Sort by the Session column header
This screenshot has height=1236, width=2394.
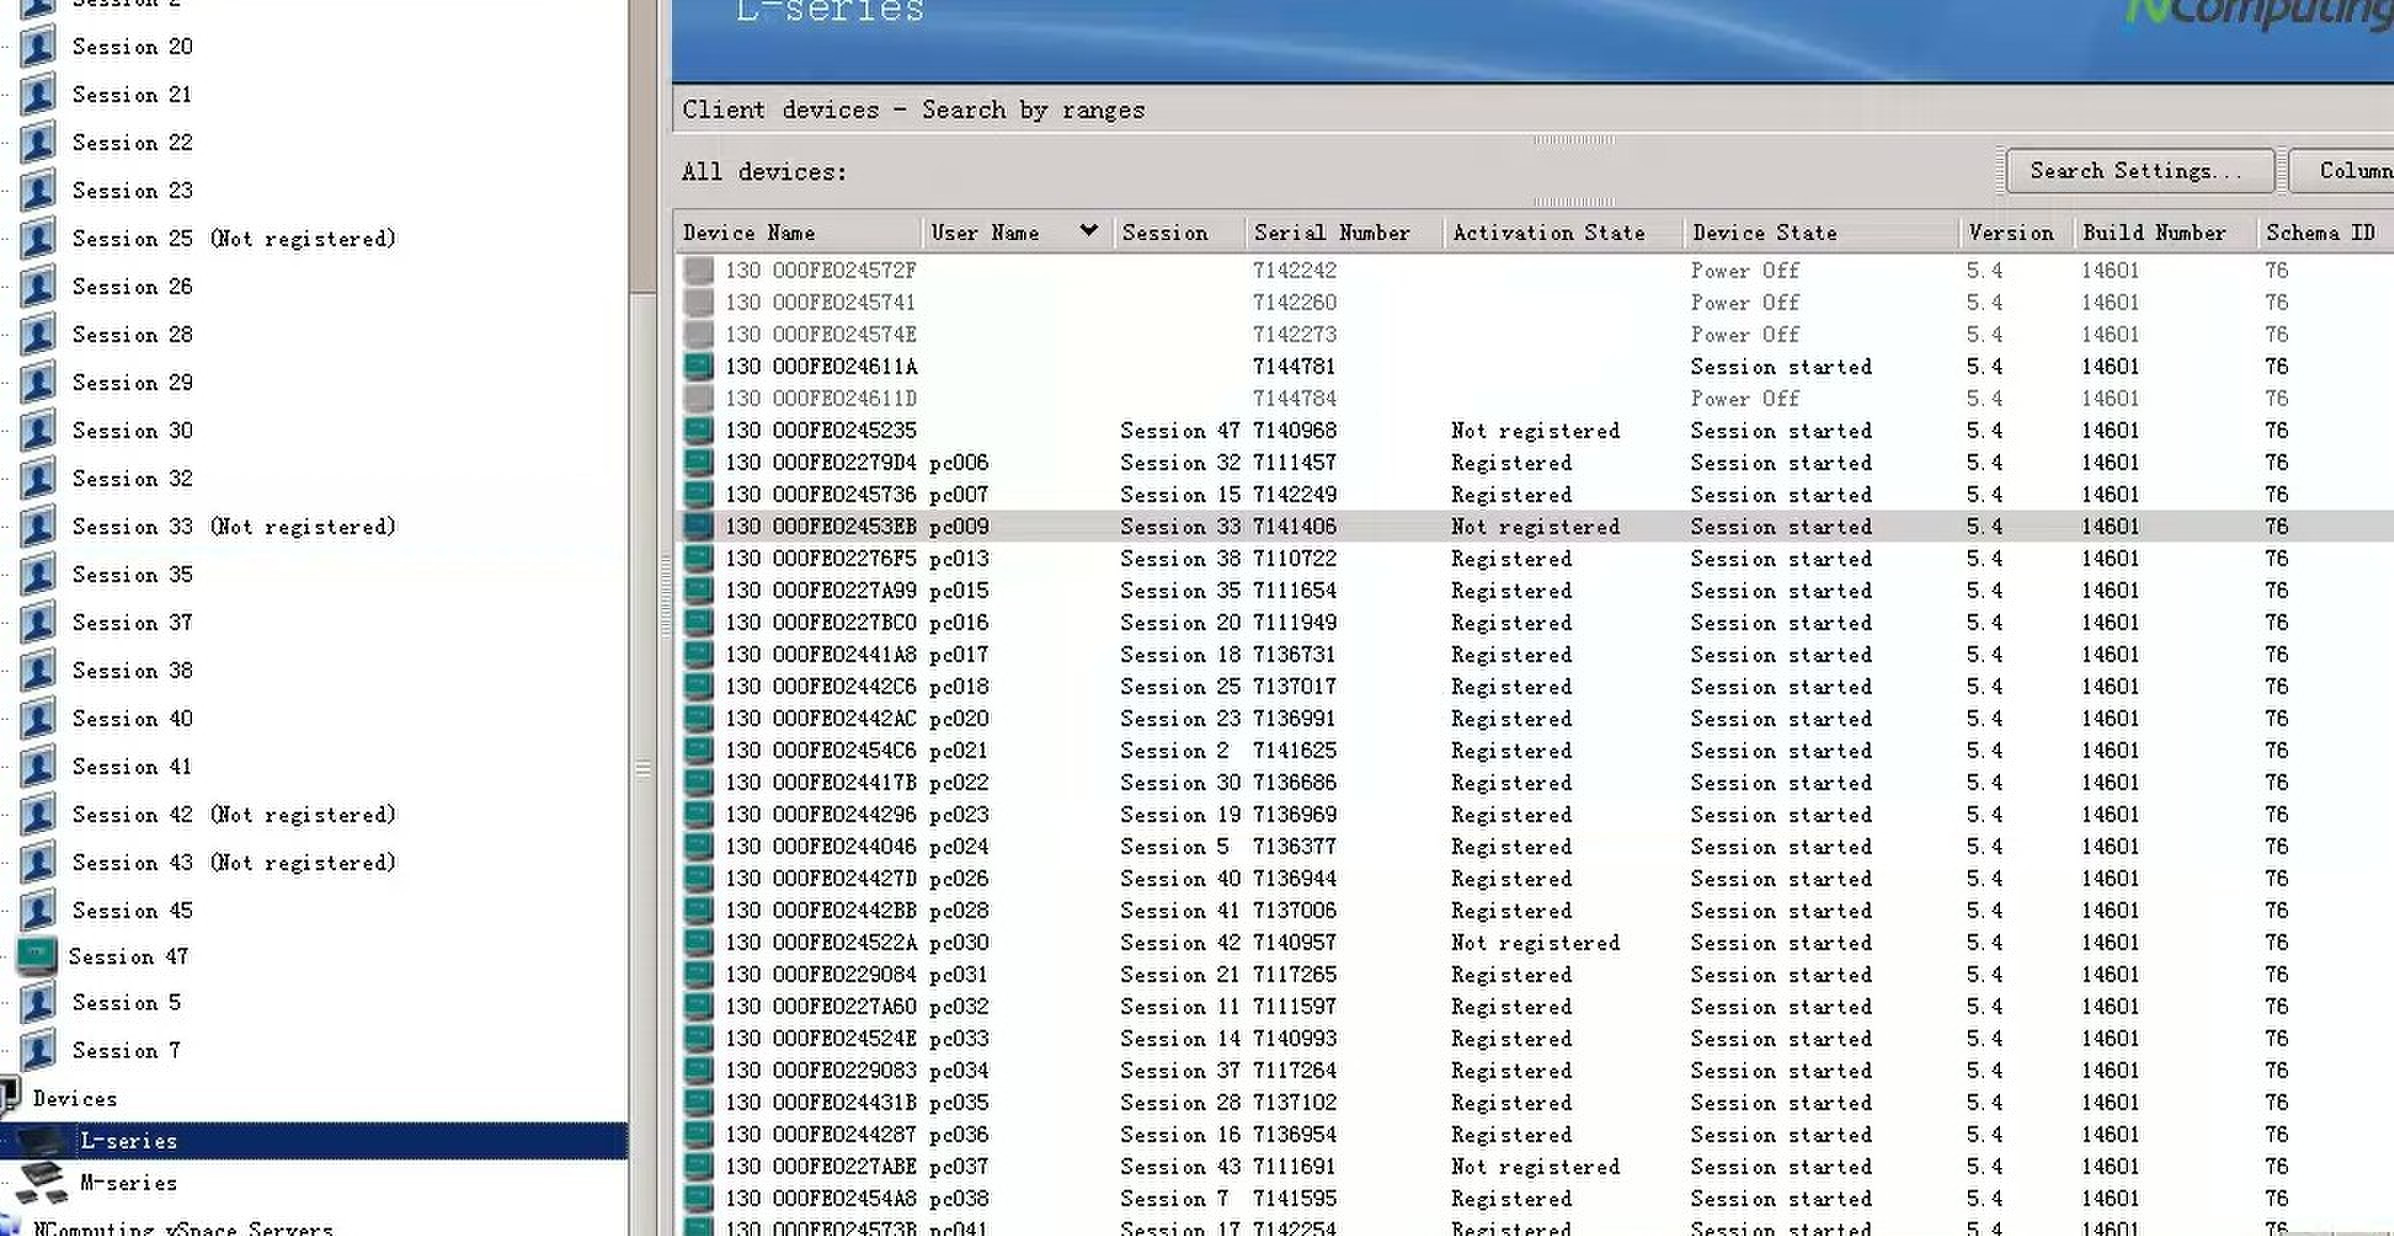1179,233
